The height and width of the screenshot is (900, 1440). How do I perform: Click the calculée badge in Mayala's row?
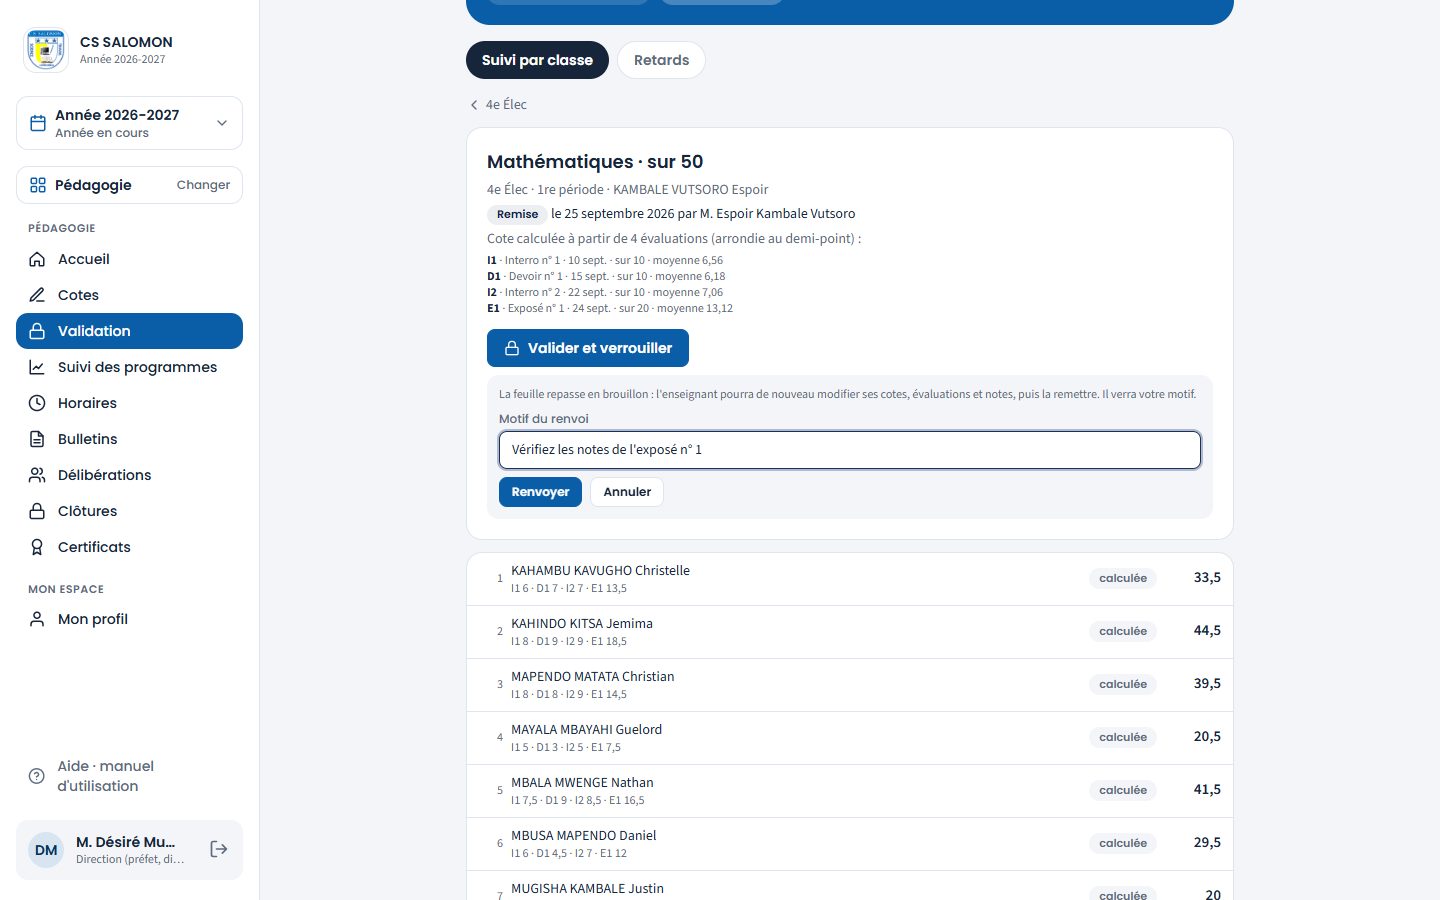pos(1123,737)
